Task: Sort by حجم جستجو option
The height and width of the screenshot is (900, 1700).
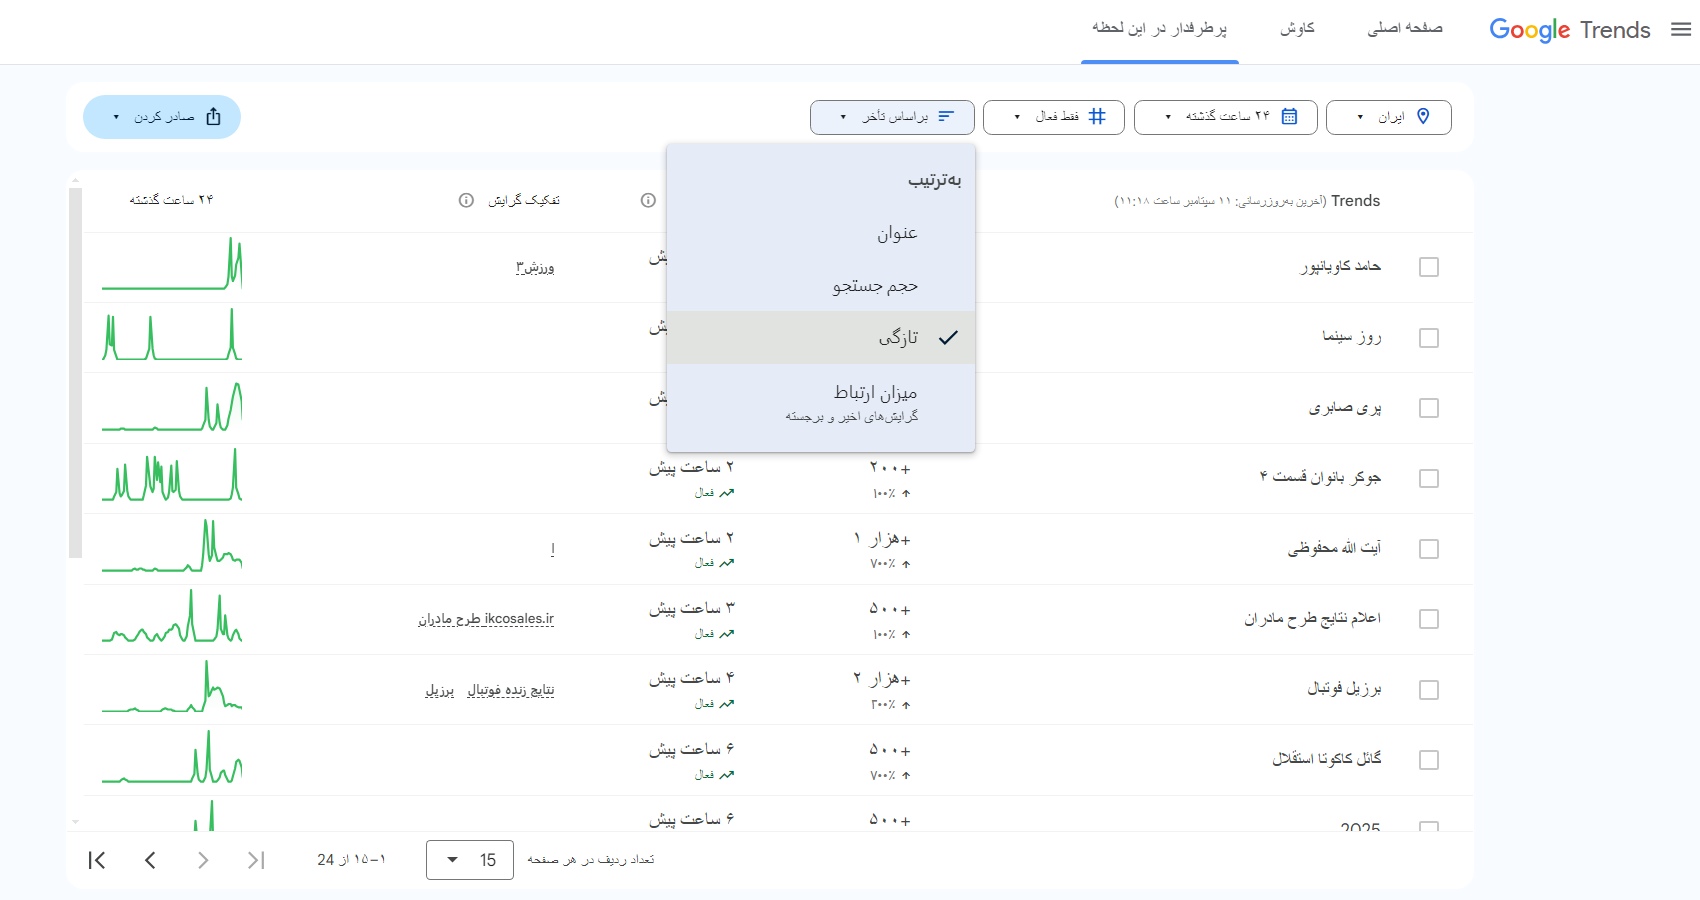Action: 821,286
